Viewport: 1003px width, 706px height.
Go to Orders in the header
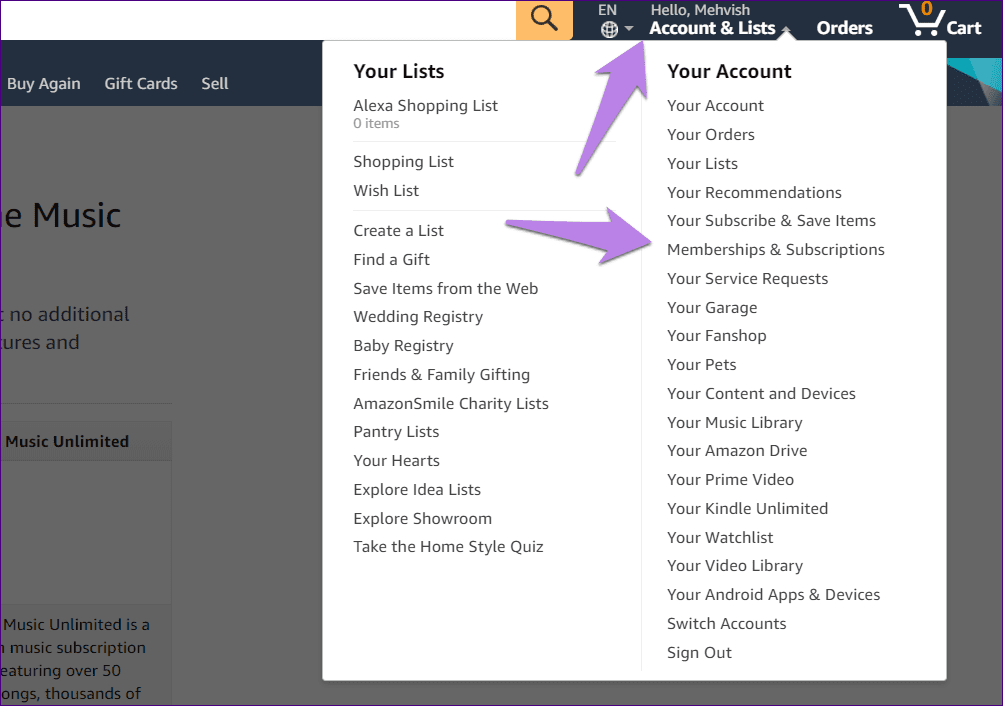(x=844, y=28)
